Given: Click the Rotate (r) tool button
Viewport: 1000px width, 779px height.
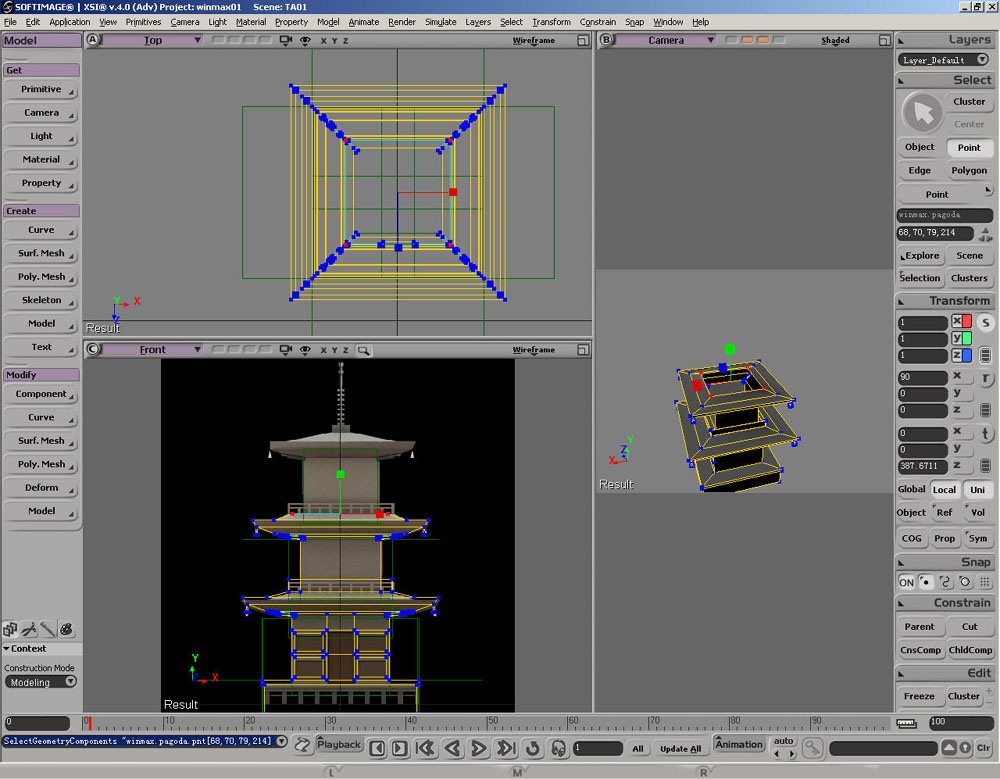Looking at the screenshot, I should [x=985, y=378].
